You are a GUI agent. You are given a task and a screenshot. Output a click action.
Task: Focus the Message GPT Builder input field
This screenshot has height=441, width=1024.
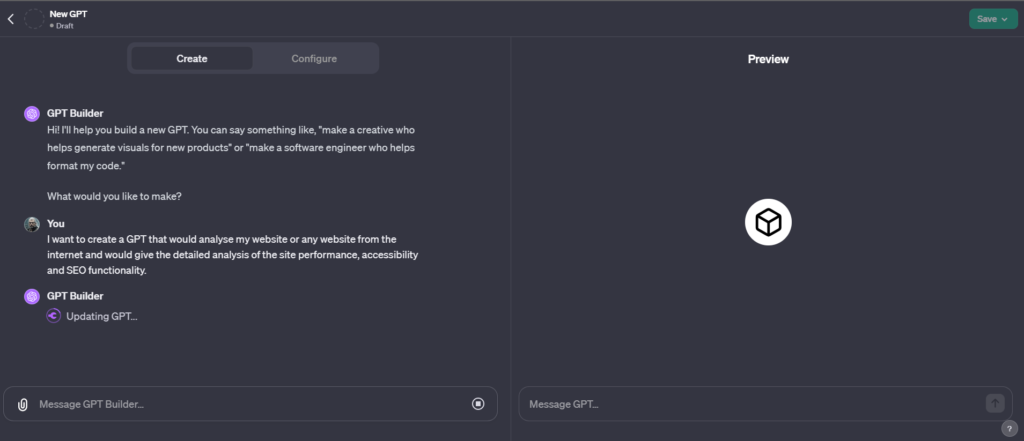coord(251,404)
